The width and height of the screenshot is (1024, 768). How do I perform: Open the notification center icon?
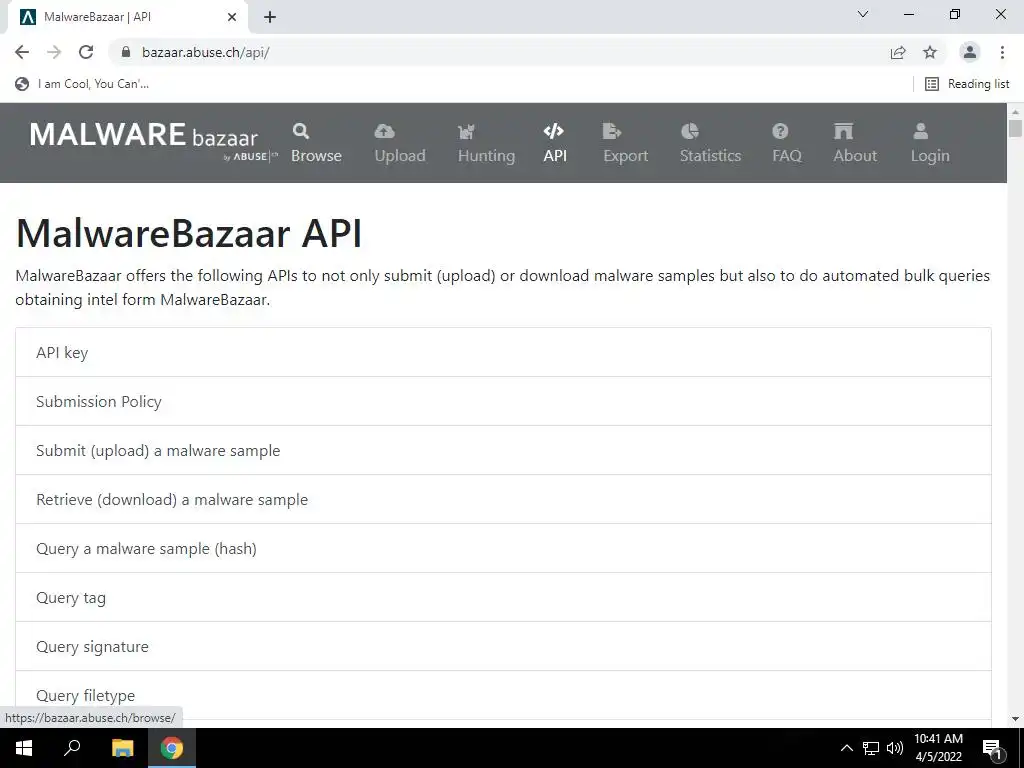click(992, 748)
